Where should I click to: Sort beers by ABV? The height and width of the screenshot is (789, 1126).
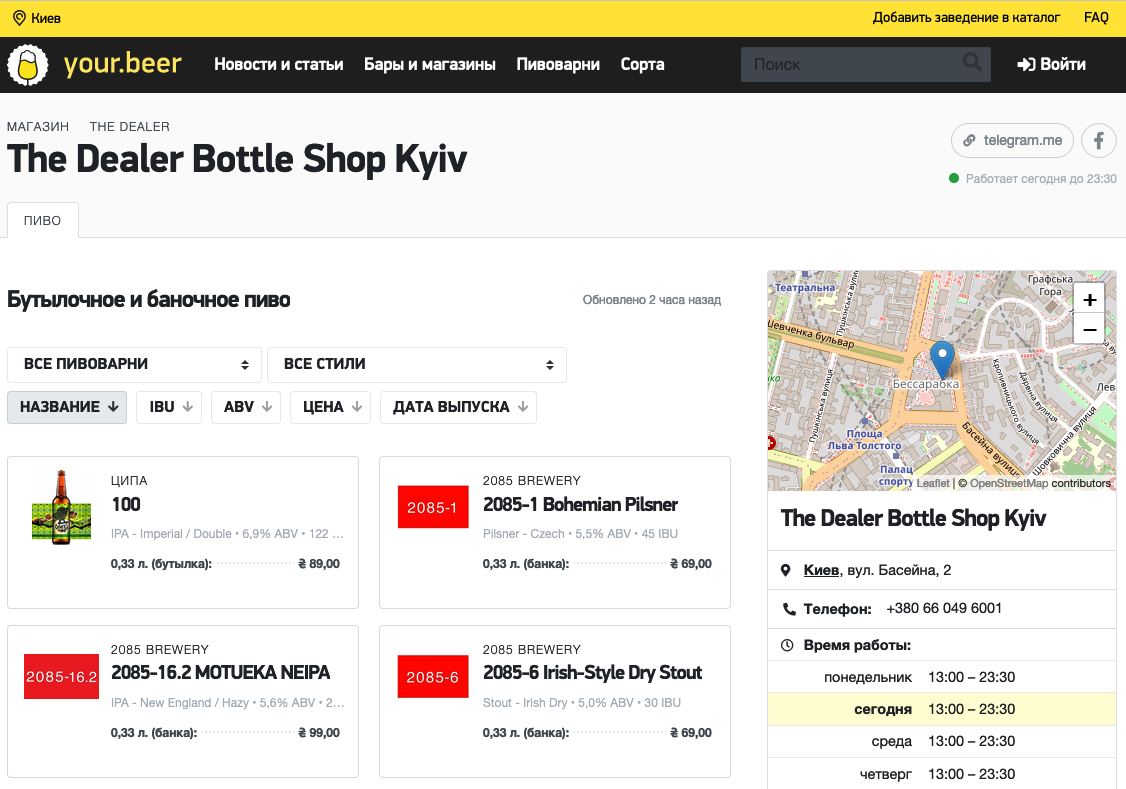pyautogui.click(x=246, y=407)
